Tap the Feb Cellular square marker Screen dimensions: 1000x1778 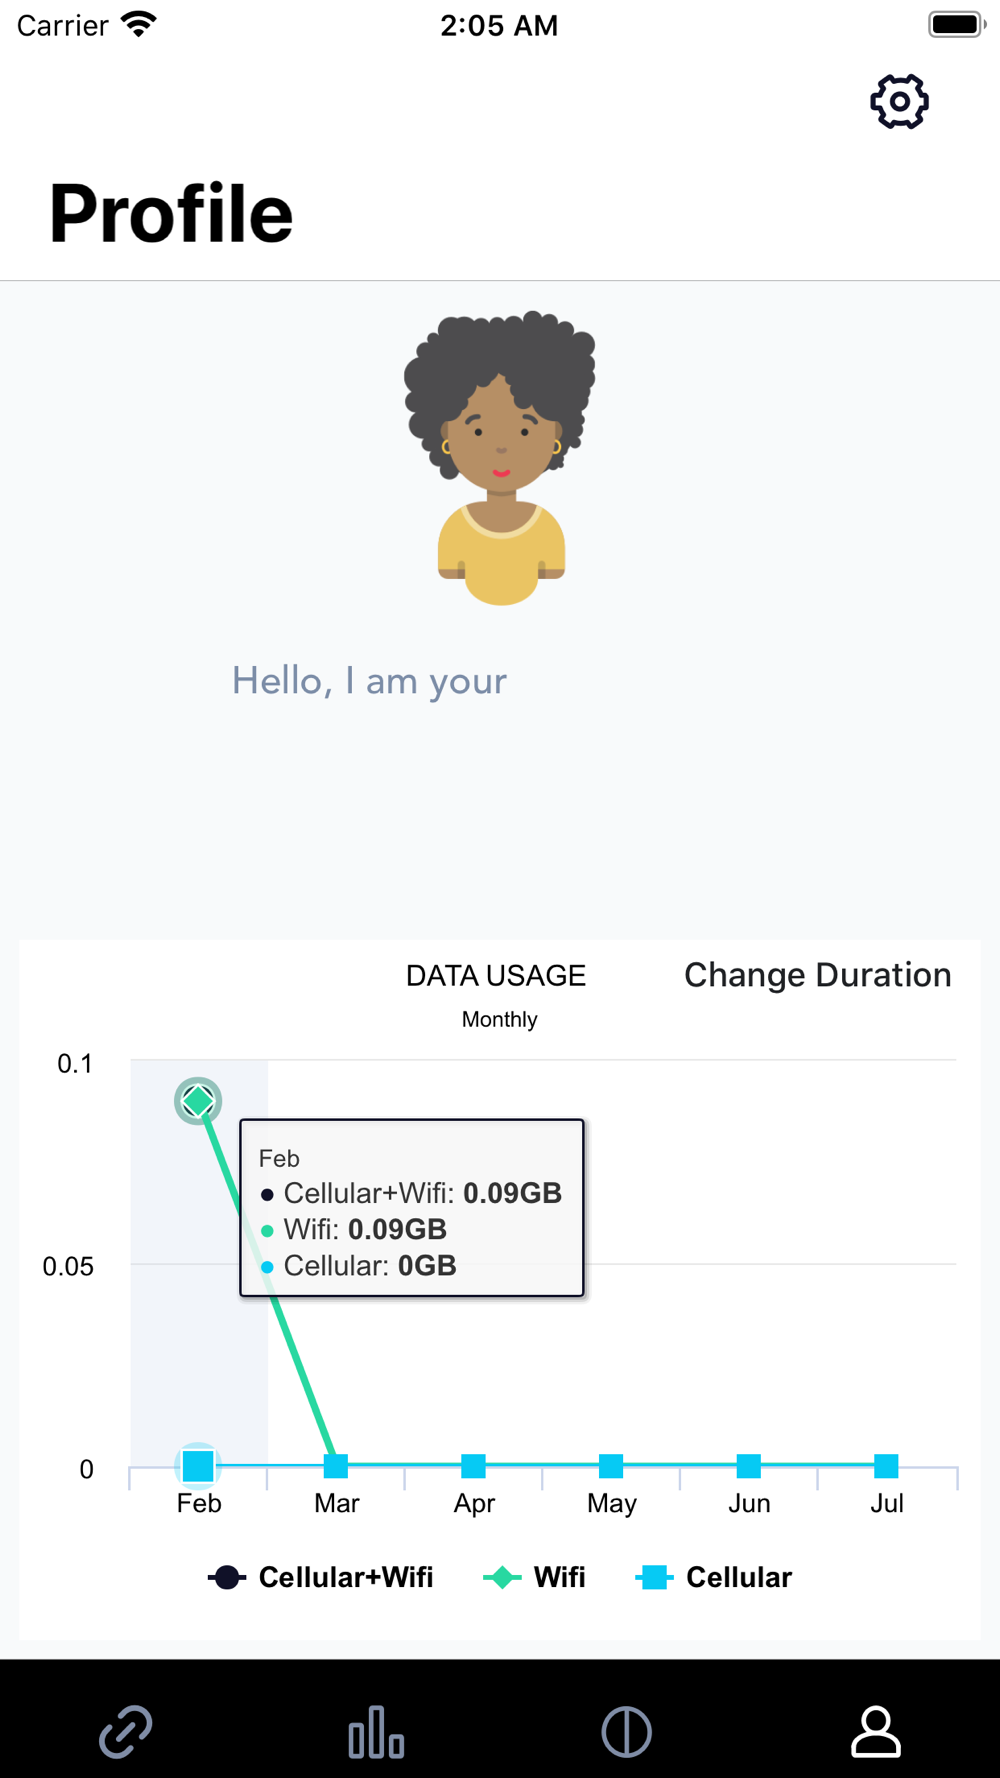[x=198, y=1466]
